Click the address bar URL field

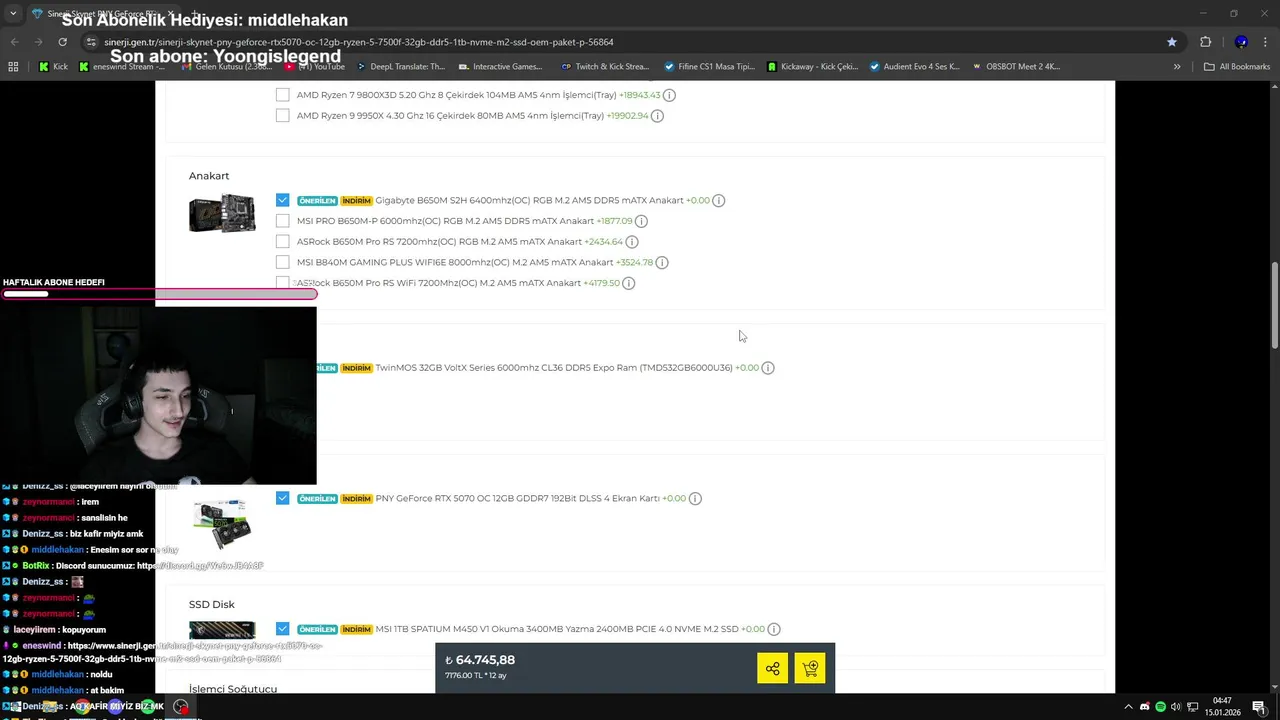tap(620, 42)
